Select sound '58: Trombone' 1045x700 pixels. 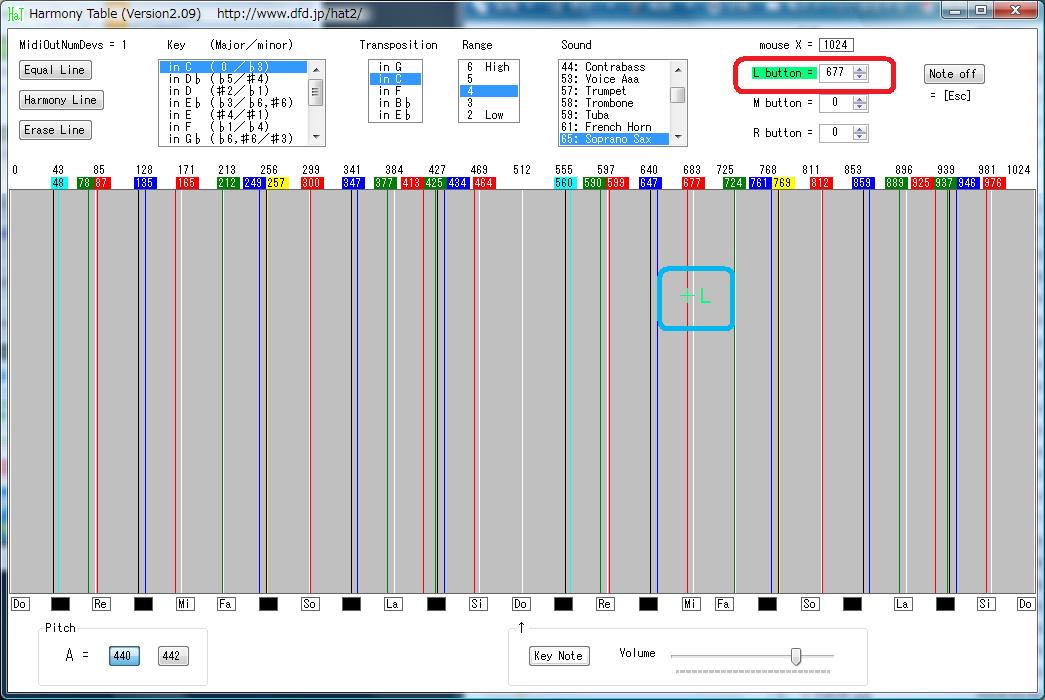tap(614, 103)
